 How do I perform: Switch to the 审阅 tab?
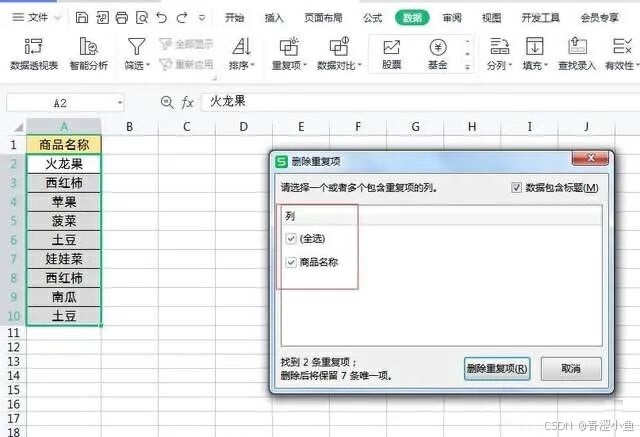(452, 18)
